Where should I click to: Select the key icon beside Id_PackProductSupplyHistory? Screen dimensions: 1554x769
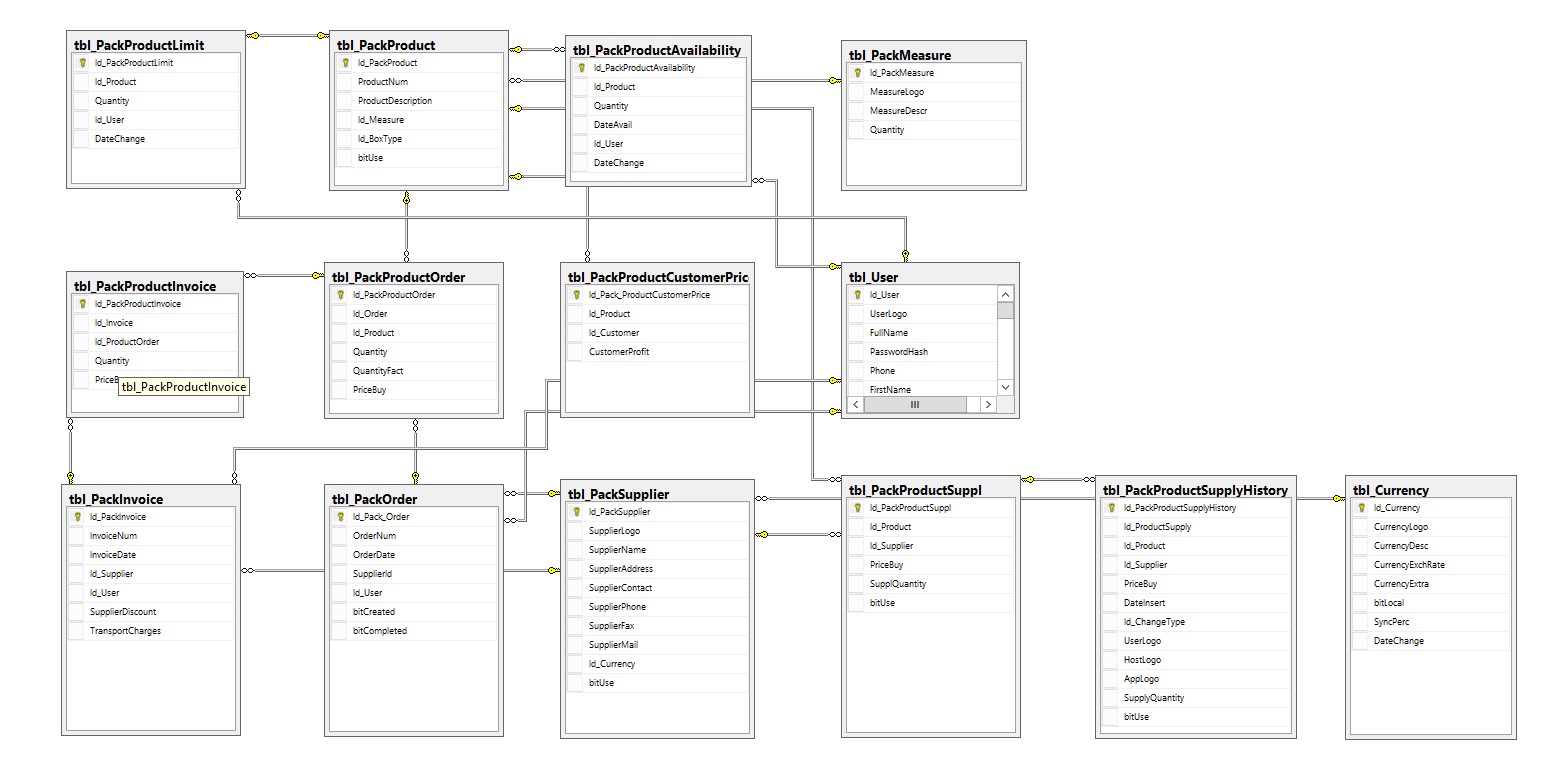(x=1110, y=508)
